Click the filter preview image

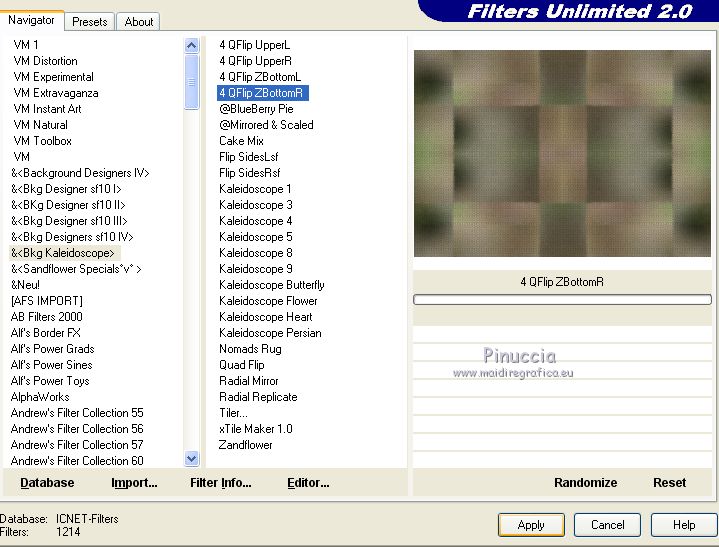point(562,153)
